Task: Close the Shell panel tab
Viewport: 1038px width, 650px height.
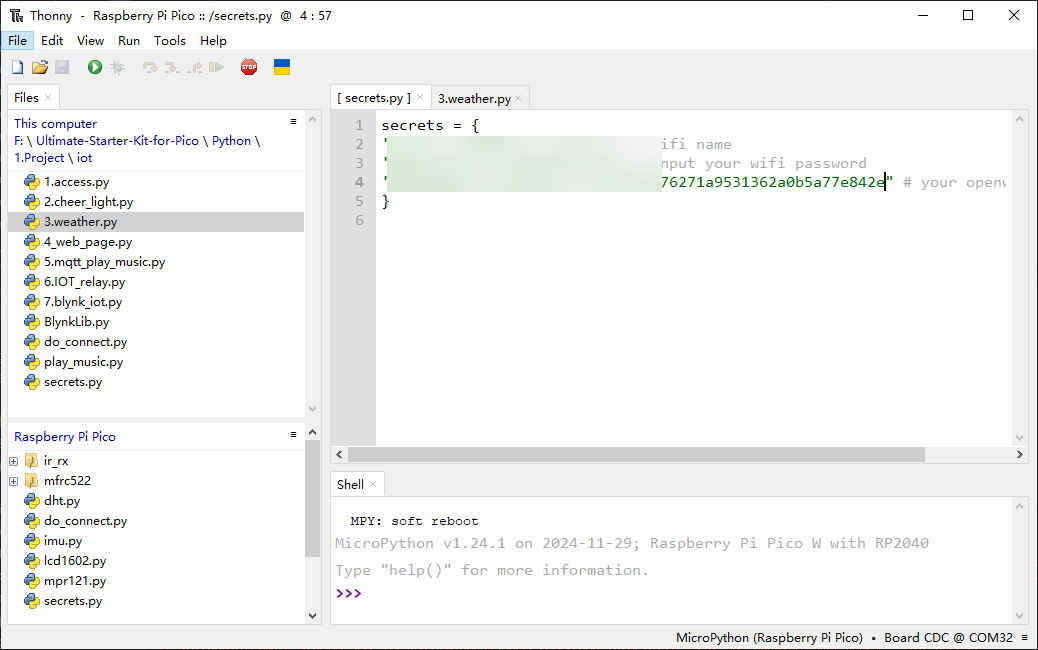Action: (x=373, y=485)
